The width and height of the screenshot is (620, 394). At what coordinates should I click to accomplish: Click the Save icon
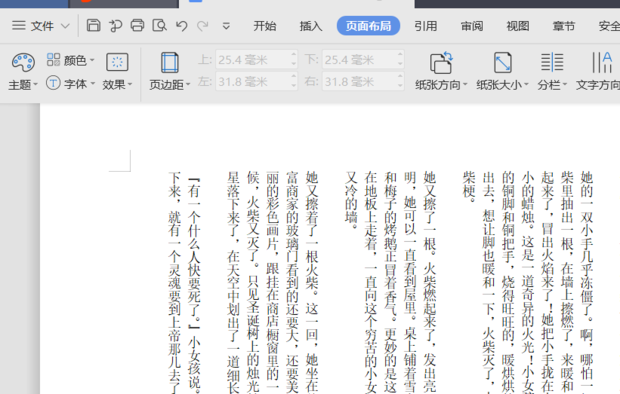[93, 25]
